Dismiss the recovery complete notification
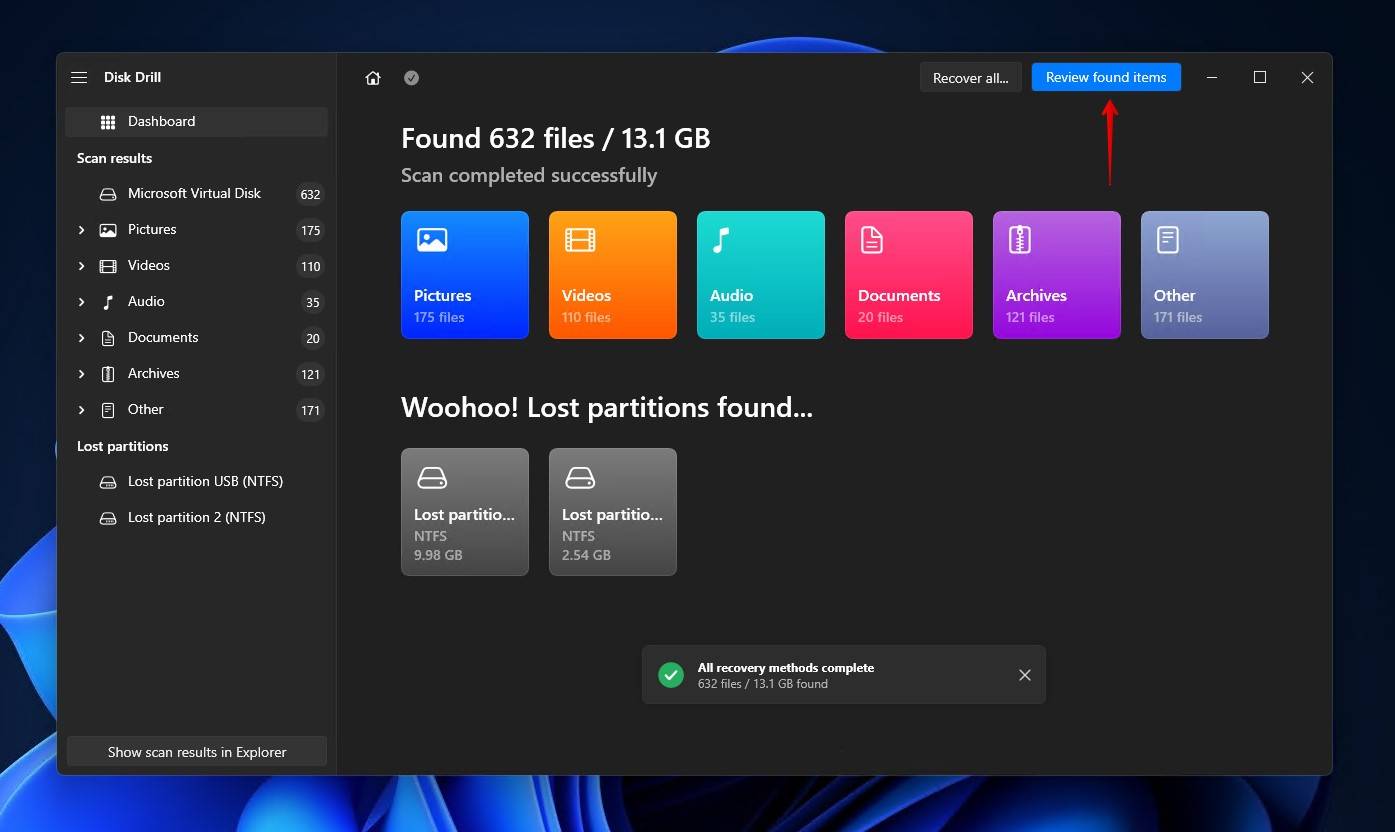 click(x=1025, y=675)
